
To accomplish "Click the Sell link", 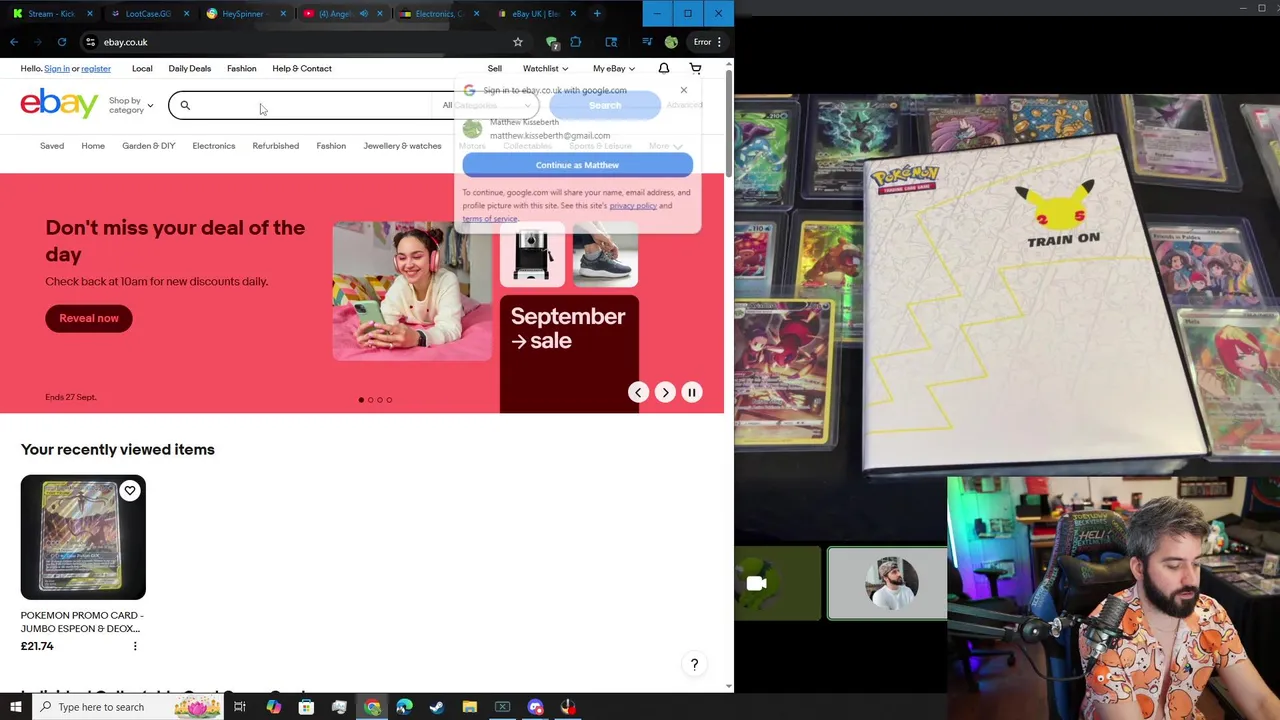I will (x=495, y=68).
